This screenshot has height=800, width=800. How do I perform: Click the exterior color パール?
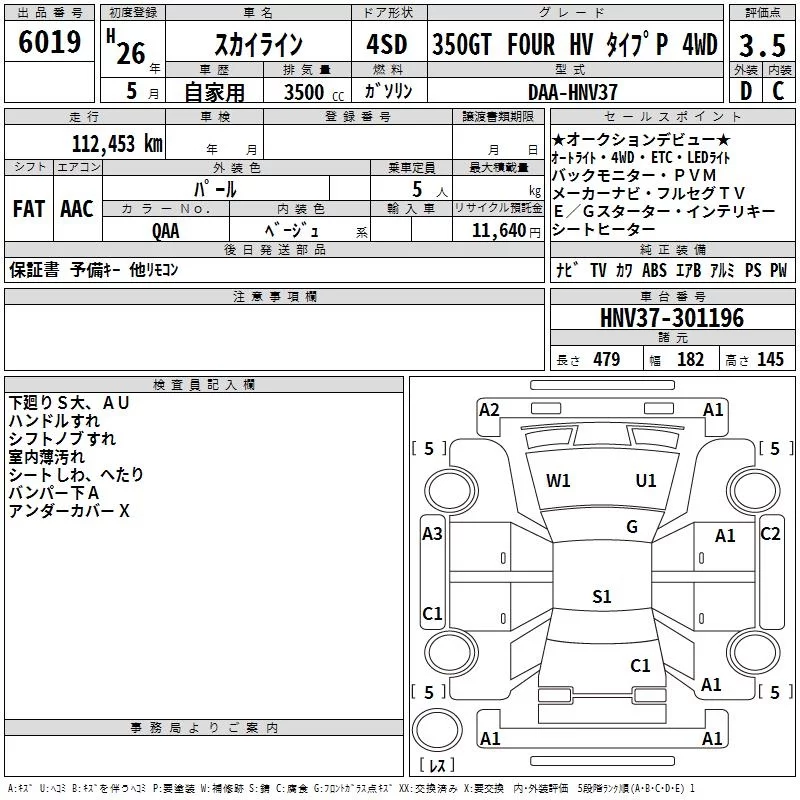pyautogui.click(x=215, y=189)
